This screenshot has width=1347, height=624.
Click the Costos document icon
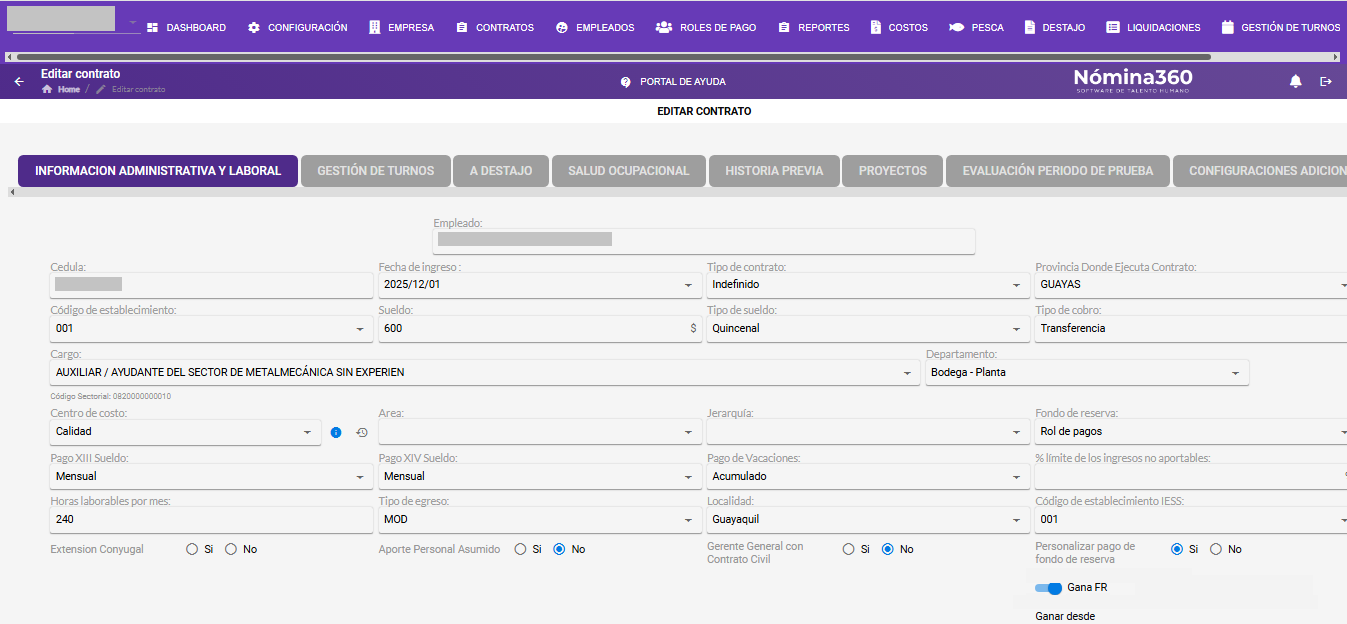coord(876,28)
